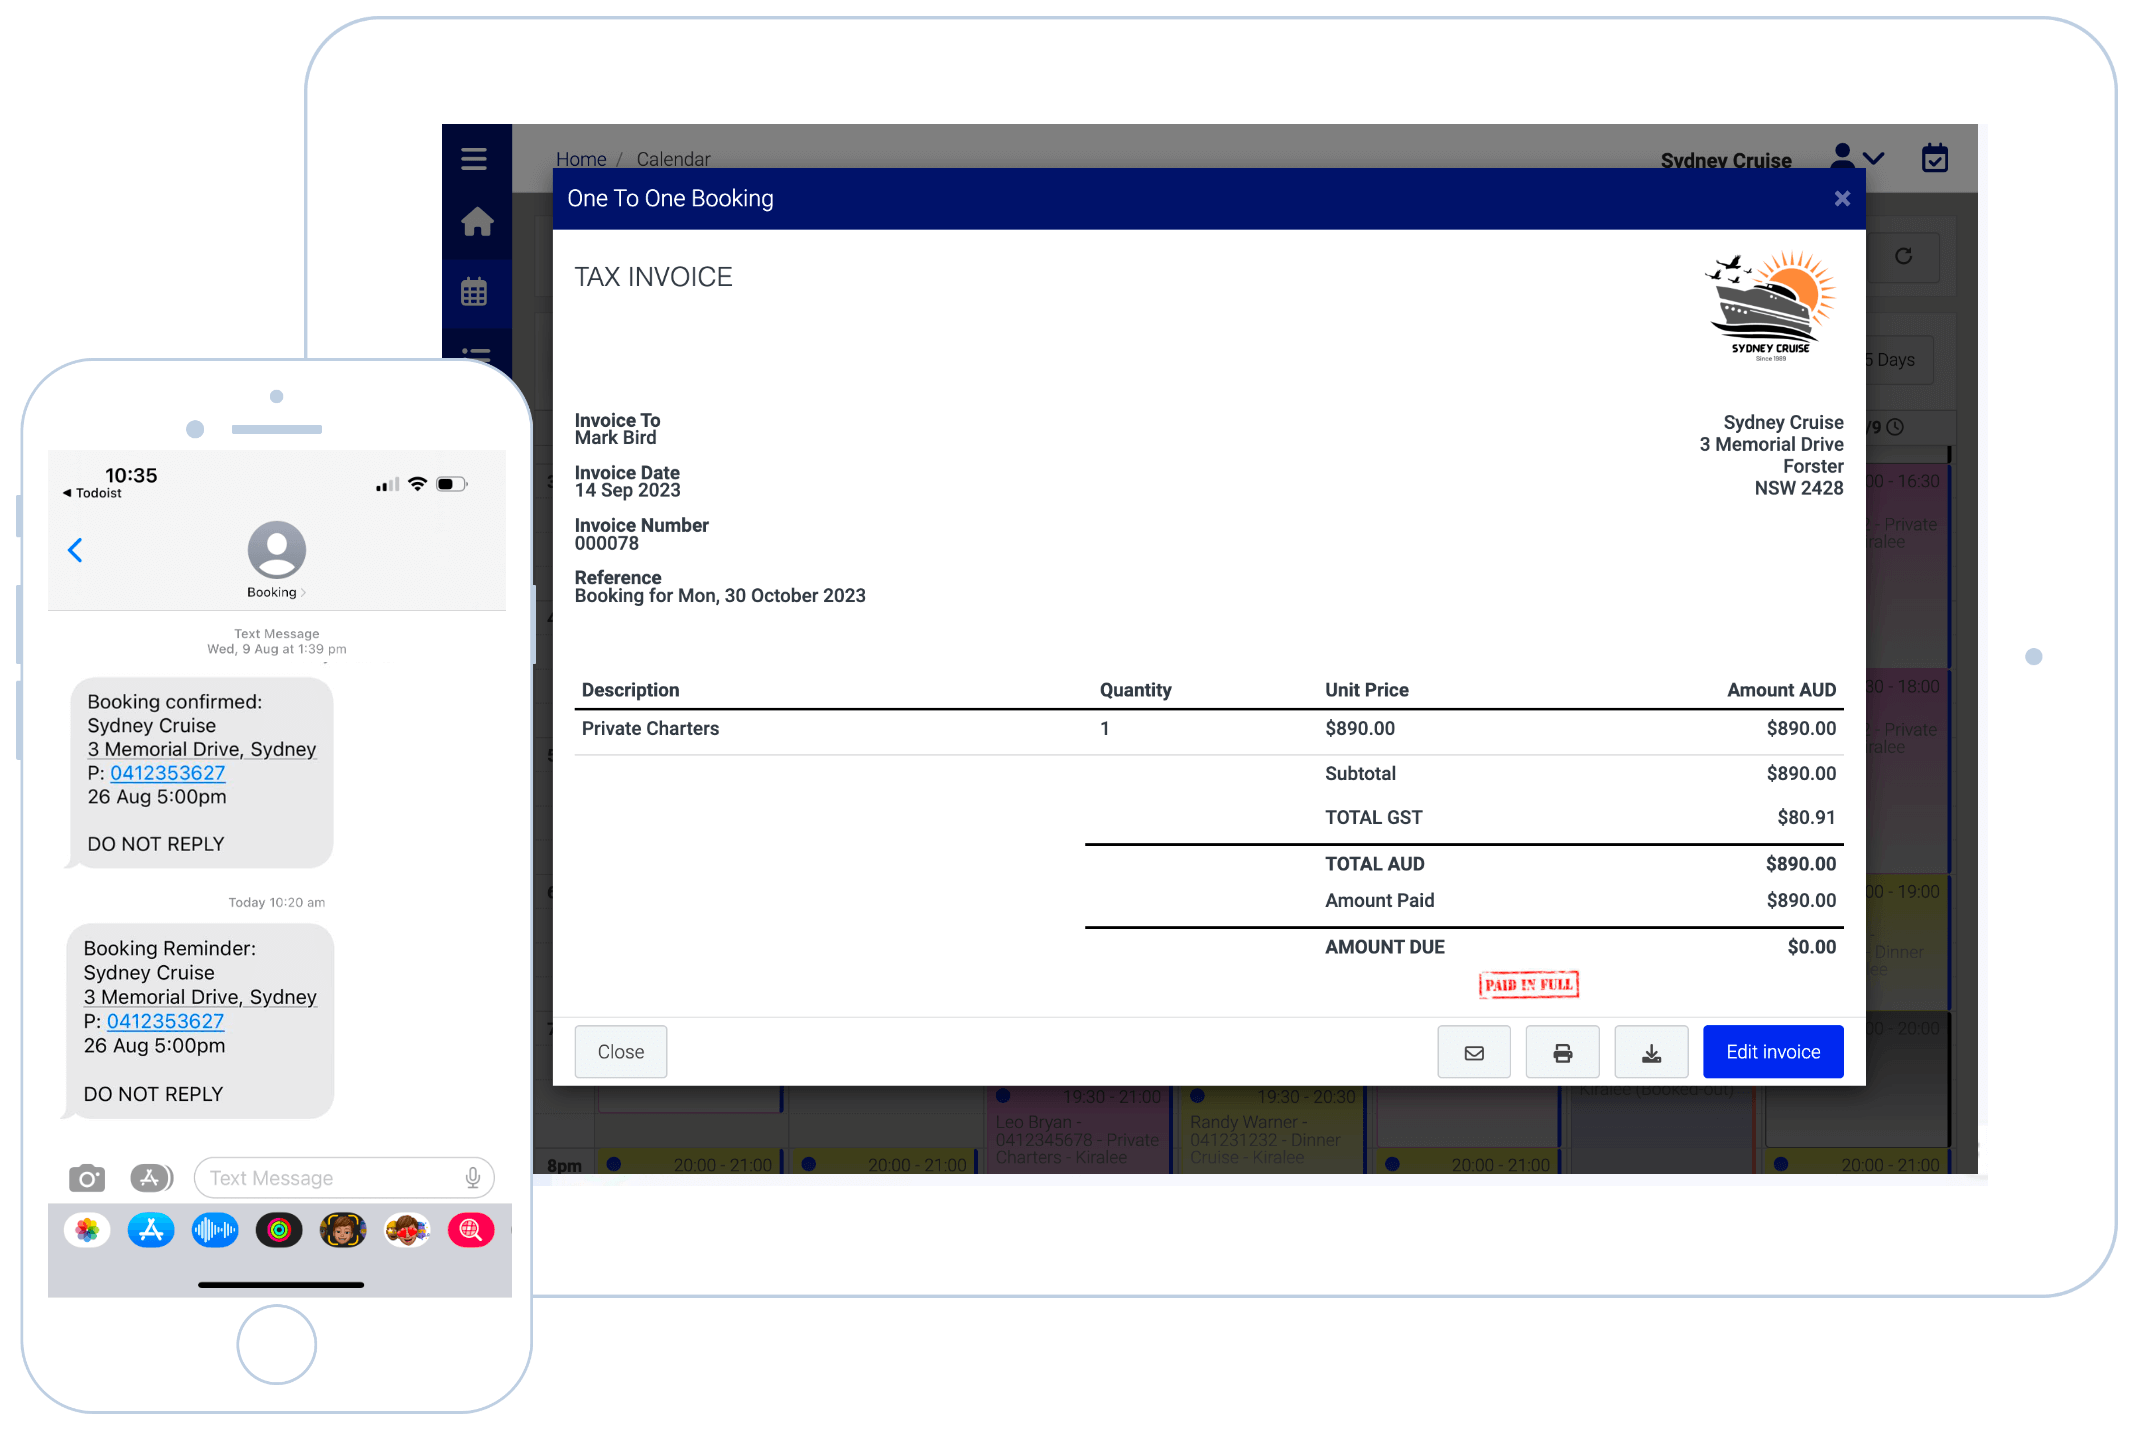
Task: Print the invoice with the printer icon
Action: click(x=1562, y=1051)
